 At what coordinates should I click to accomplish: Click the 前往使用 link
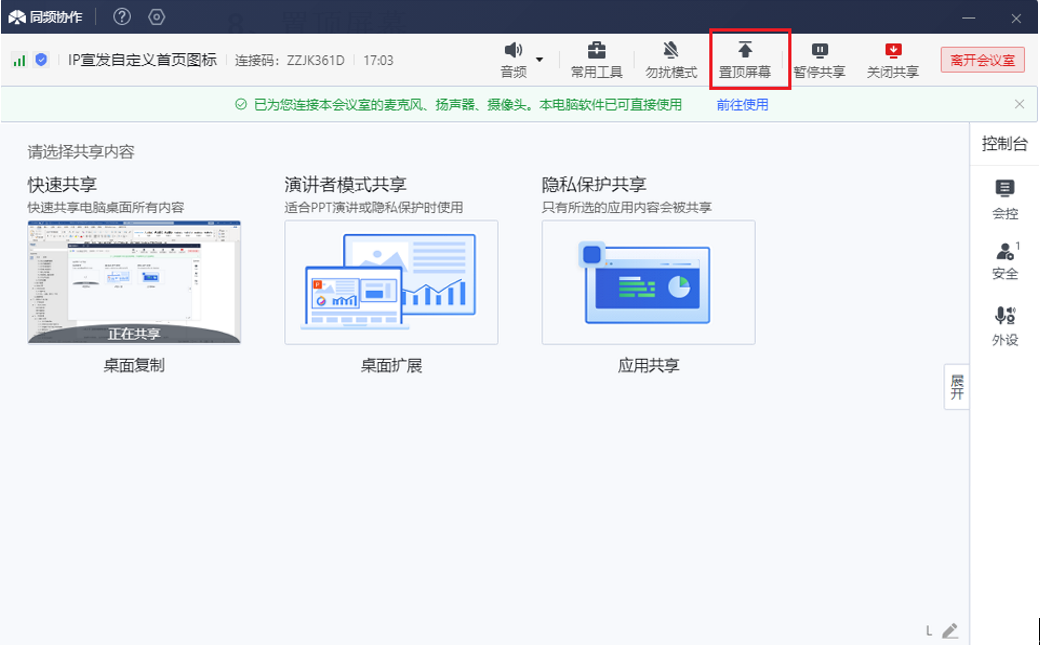[x=742, y=104]
